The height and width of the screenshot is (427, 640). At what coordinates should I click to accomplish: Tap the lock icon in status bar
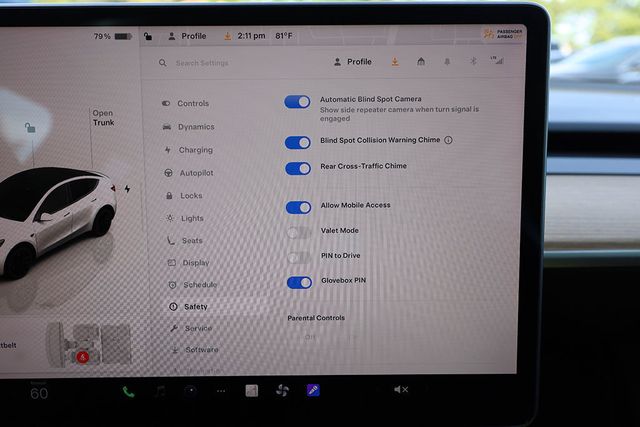148,36
